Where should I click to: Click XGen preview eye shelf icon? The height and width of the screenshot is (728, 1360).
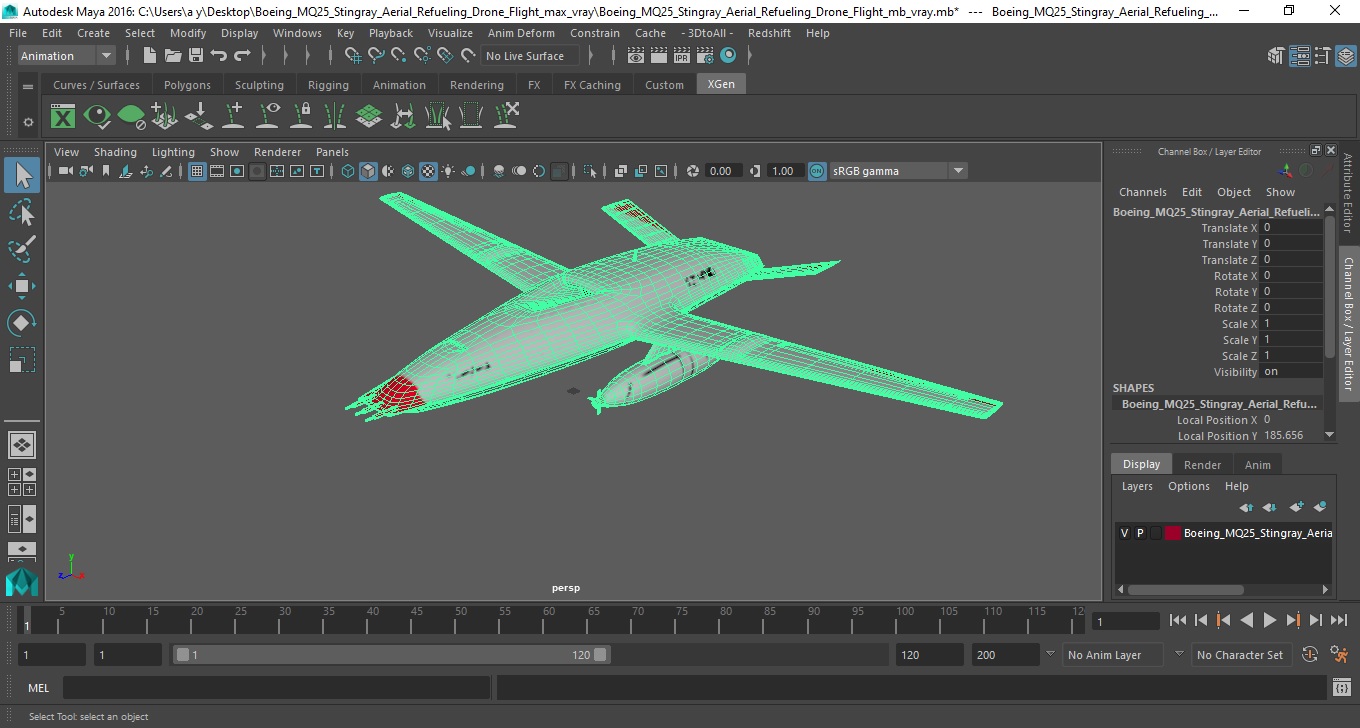tap(97, 117)
